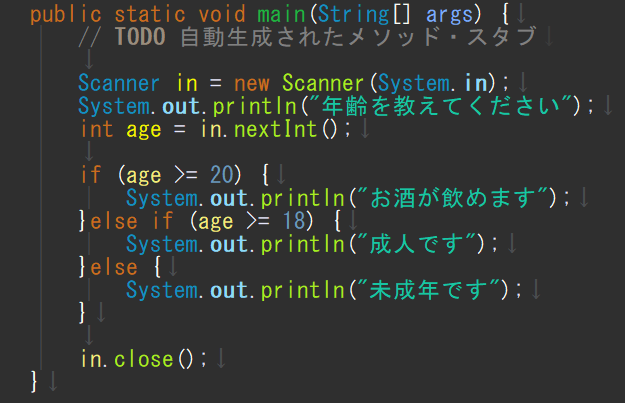The image size is (625, 403).
Task: Click 'args' parameter name
Action: pyautogui.click(x=449, y=16)
